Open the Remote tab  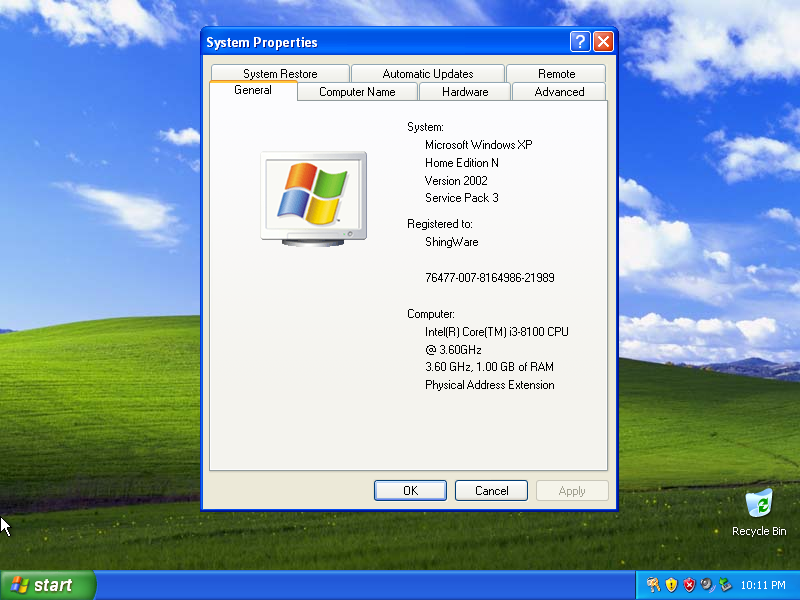tap(556, 73)
